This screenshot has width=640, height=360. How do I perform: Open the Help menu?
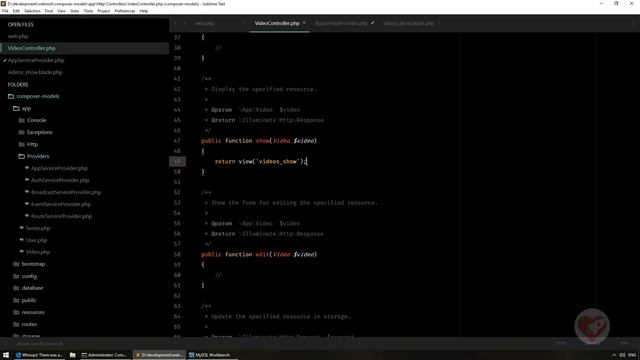click(144, 11)
